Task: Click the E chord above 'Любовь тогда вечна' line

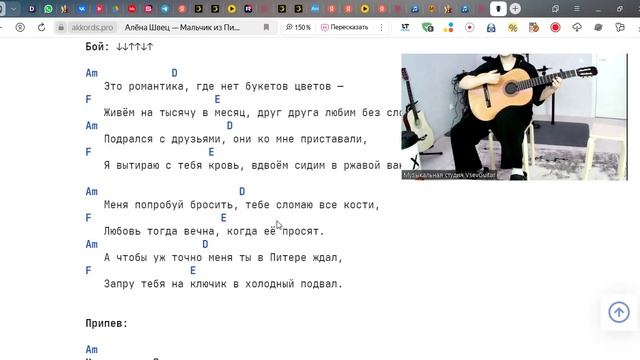Action: [223, 218]
